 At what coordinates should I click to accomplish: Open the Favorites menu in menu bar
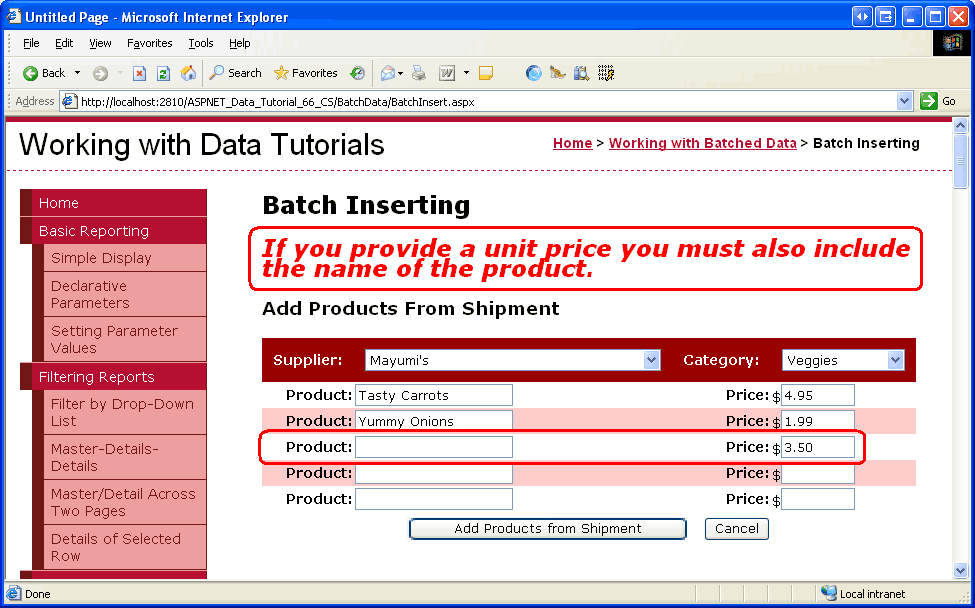149,43
